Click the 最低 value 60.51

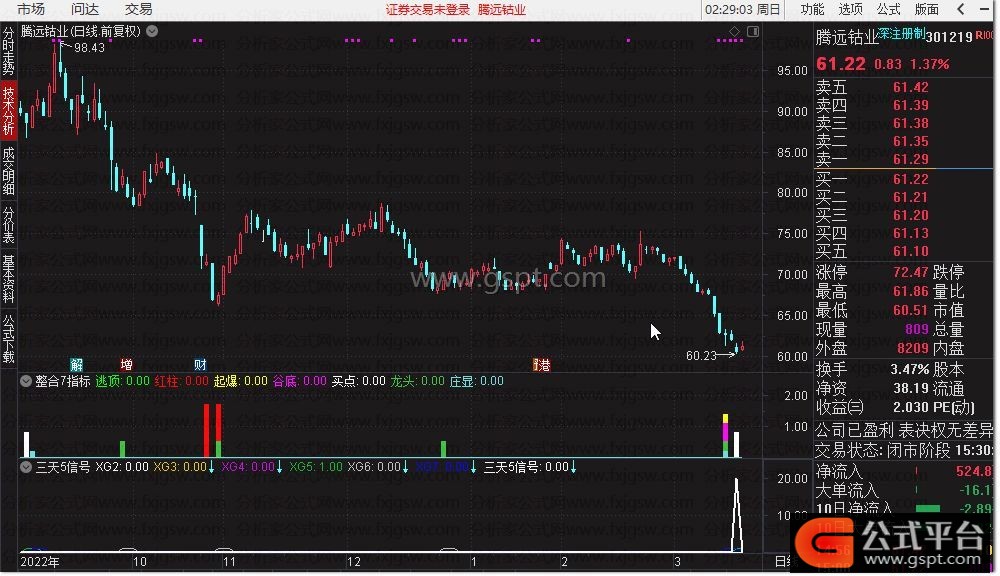tap(911, 310)
